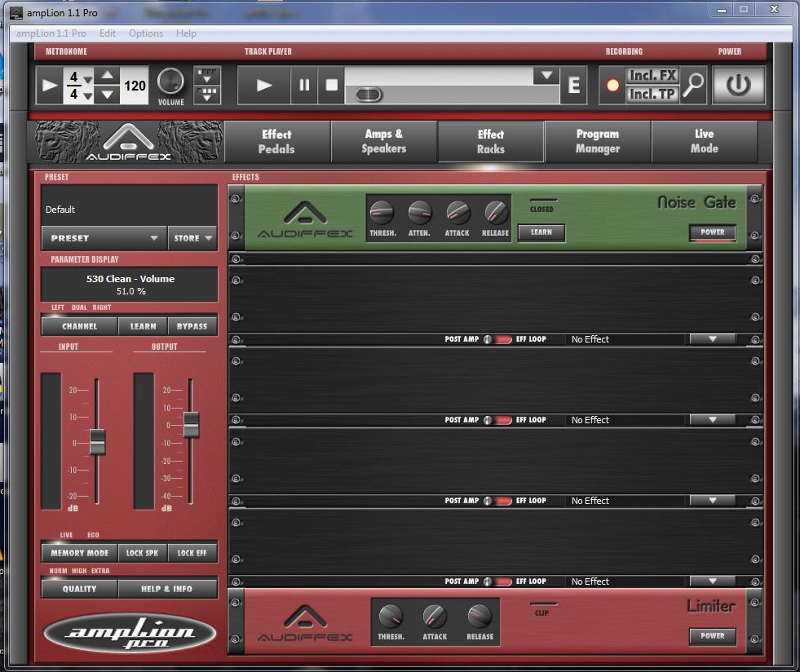Toggle Incl. FX recording option
Image resolution: width=800 pixels, height=672 pixels.
click(653, 76)
